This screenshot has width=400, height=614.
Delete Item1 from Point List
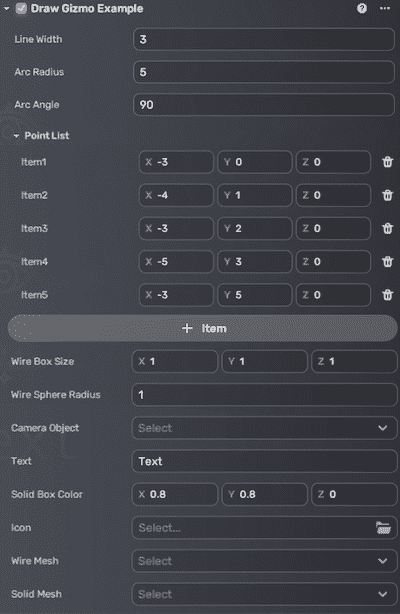[387, 162]
